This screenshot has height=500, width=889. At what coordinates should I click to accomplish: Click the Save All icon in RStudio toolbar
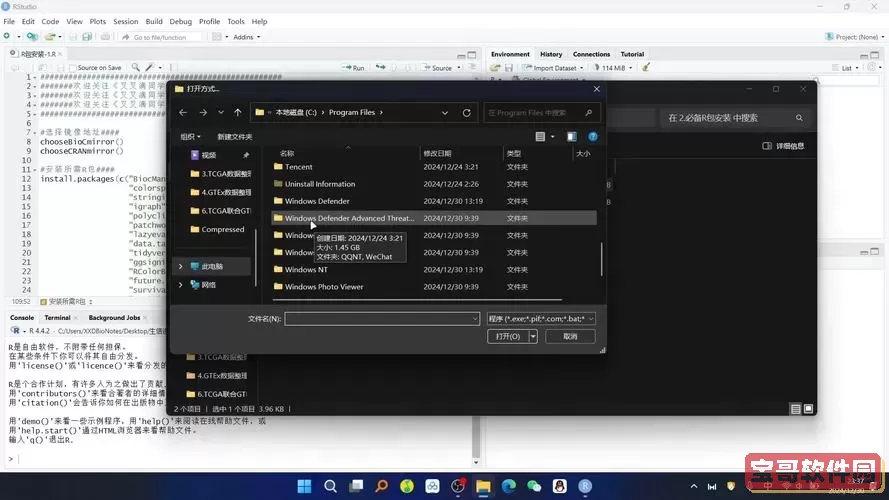87,37
